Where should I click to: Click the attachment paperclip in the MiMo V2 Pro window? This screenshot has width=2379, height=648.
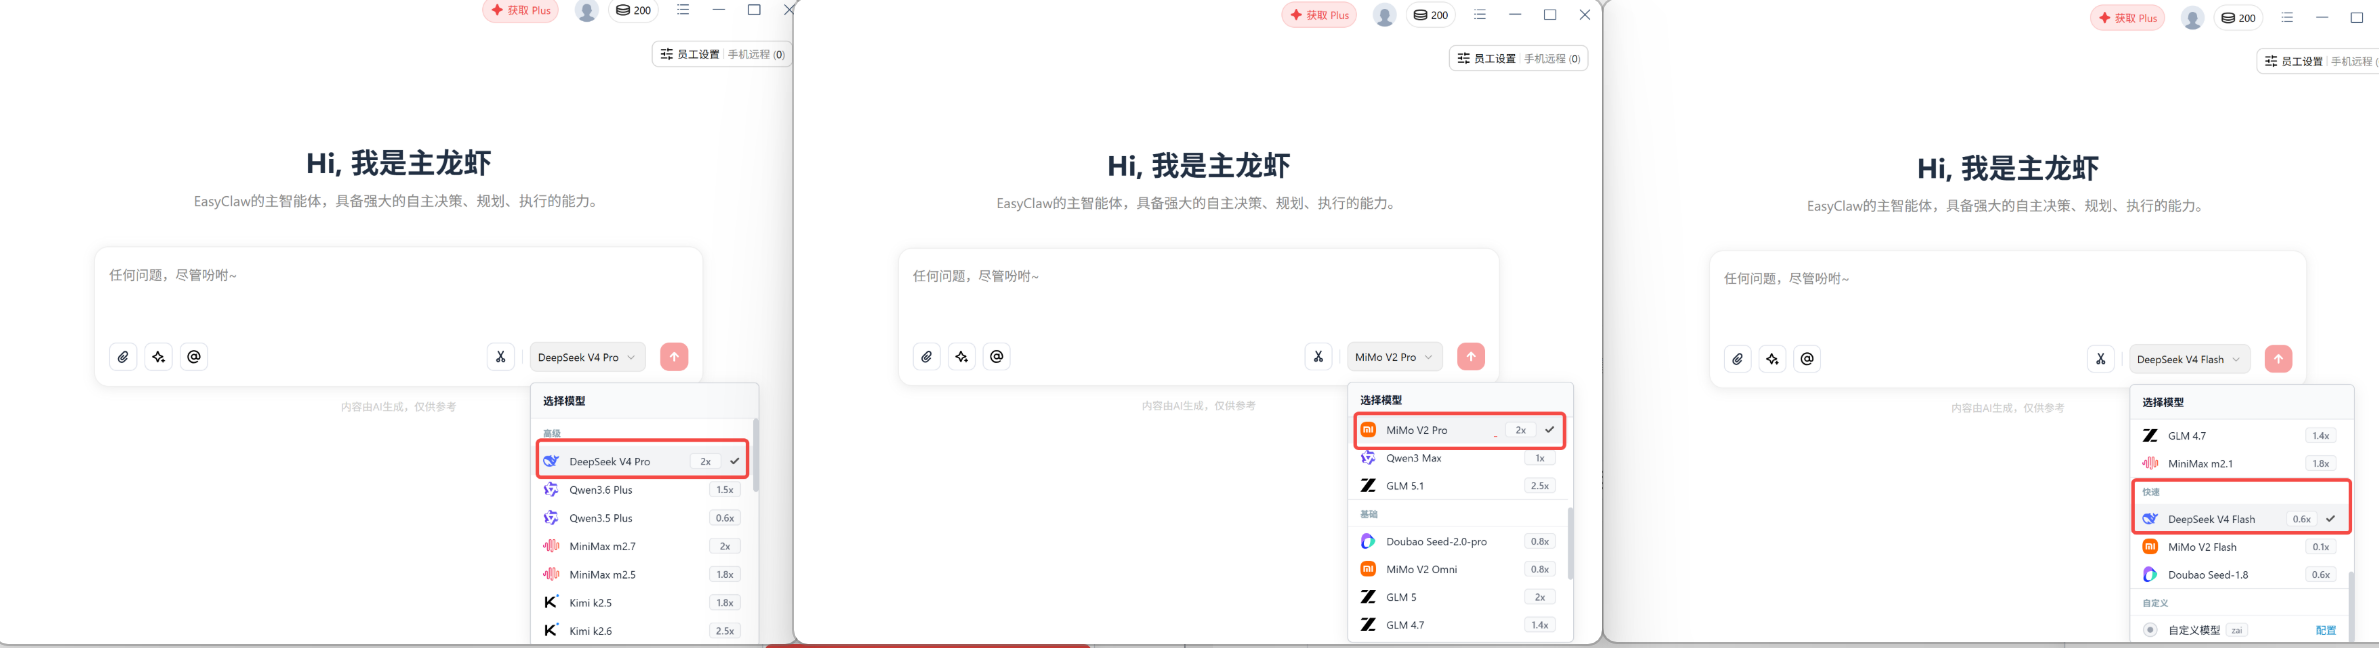click(x=927, y=357)
